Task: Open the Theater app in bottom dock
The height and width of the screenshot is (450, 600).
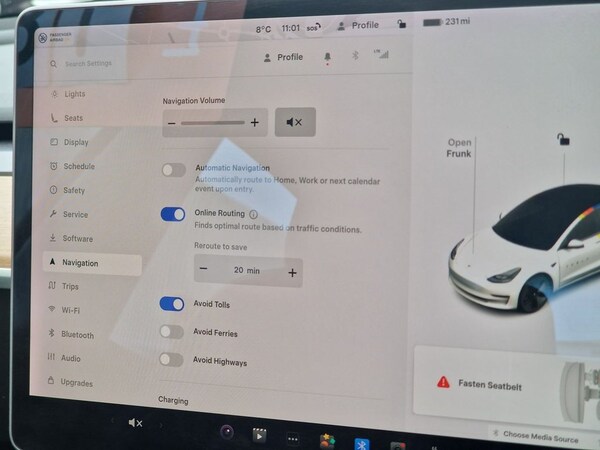Action: (x=260, y=435)
